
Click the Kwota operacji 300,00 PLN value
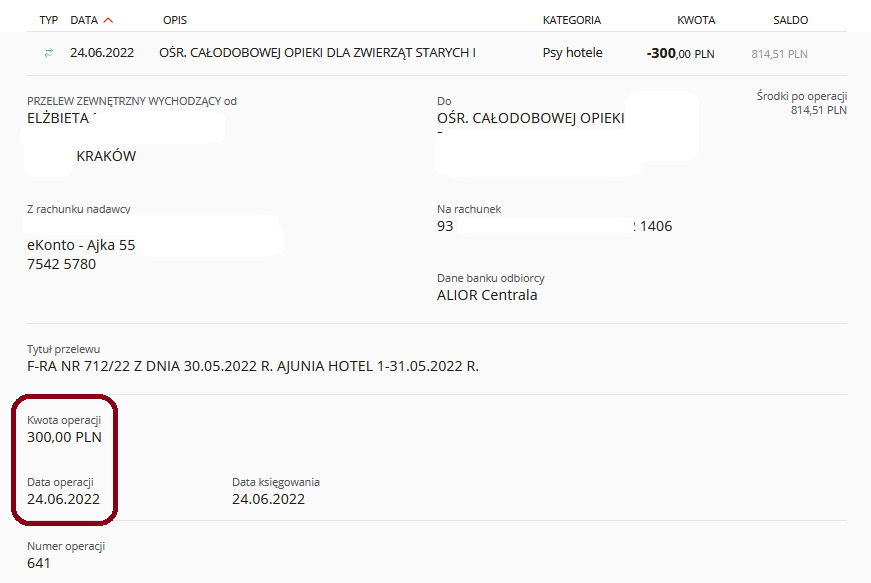pos(64,437)
